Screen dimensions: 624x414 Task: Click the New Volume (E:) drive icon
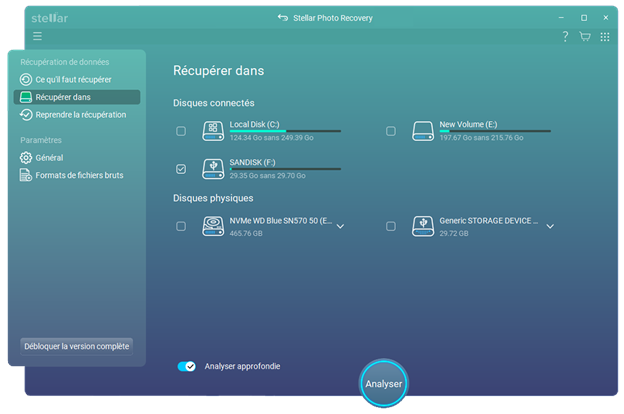pyautogui.click(x=423, y=131)
